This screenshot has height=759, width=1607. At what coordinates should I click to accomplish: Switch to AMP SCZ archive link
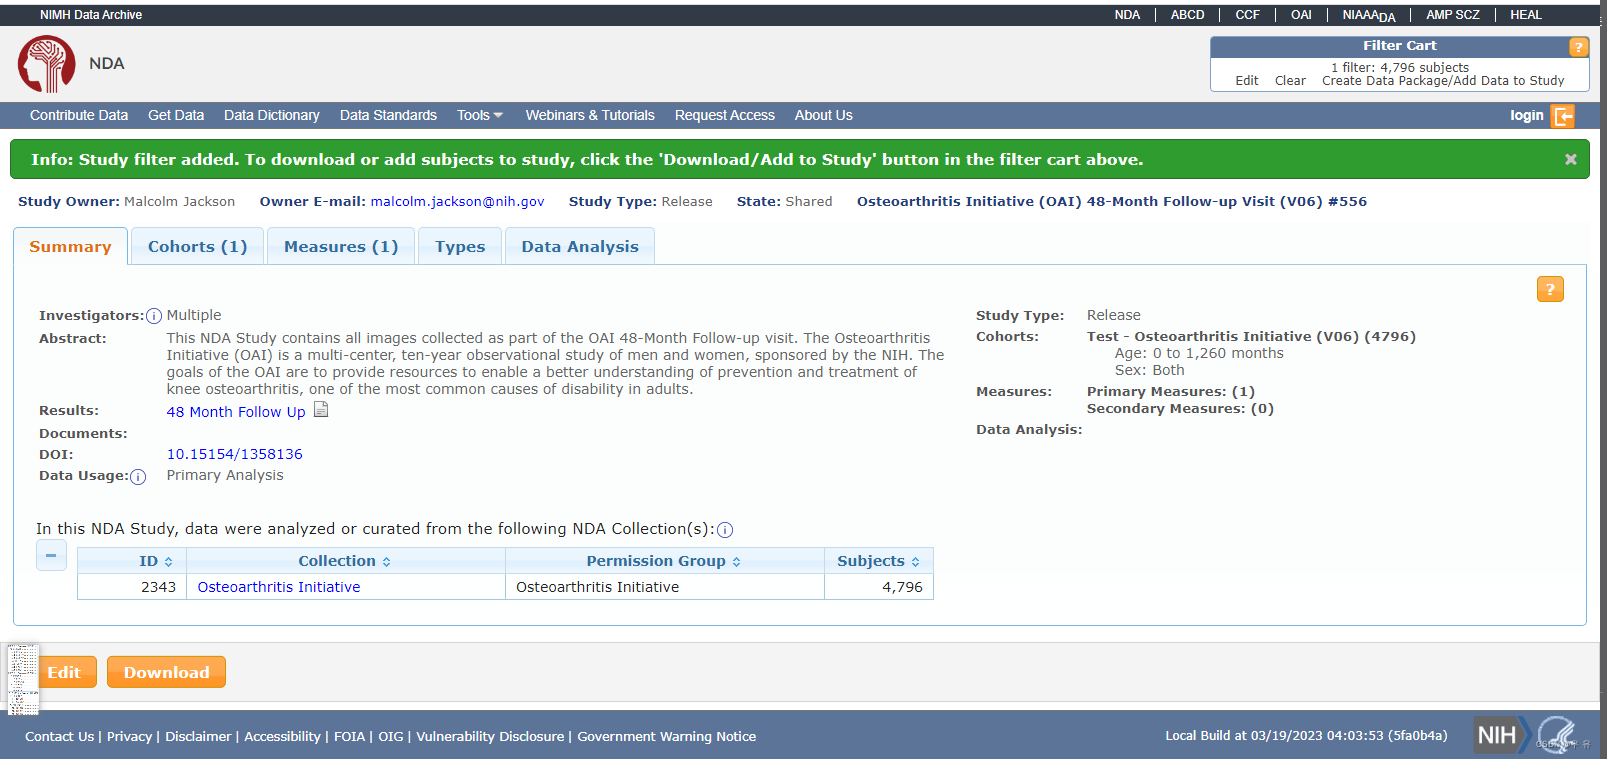(1453, 15)
